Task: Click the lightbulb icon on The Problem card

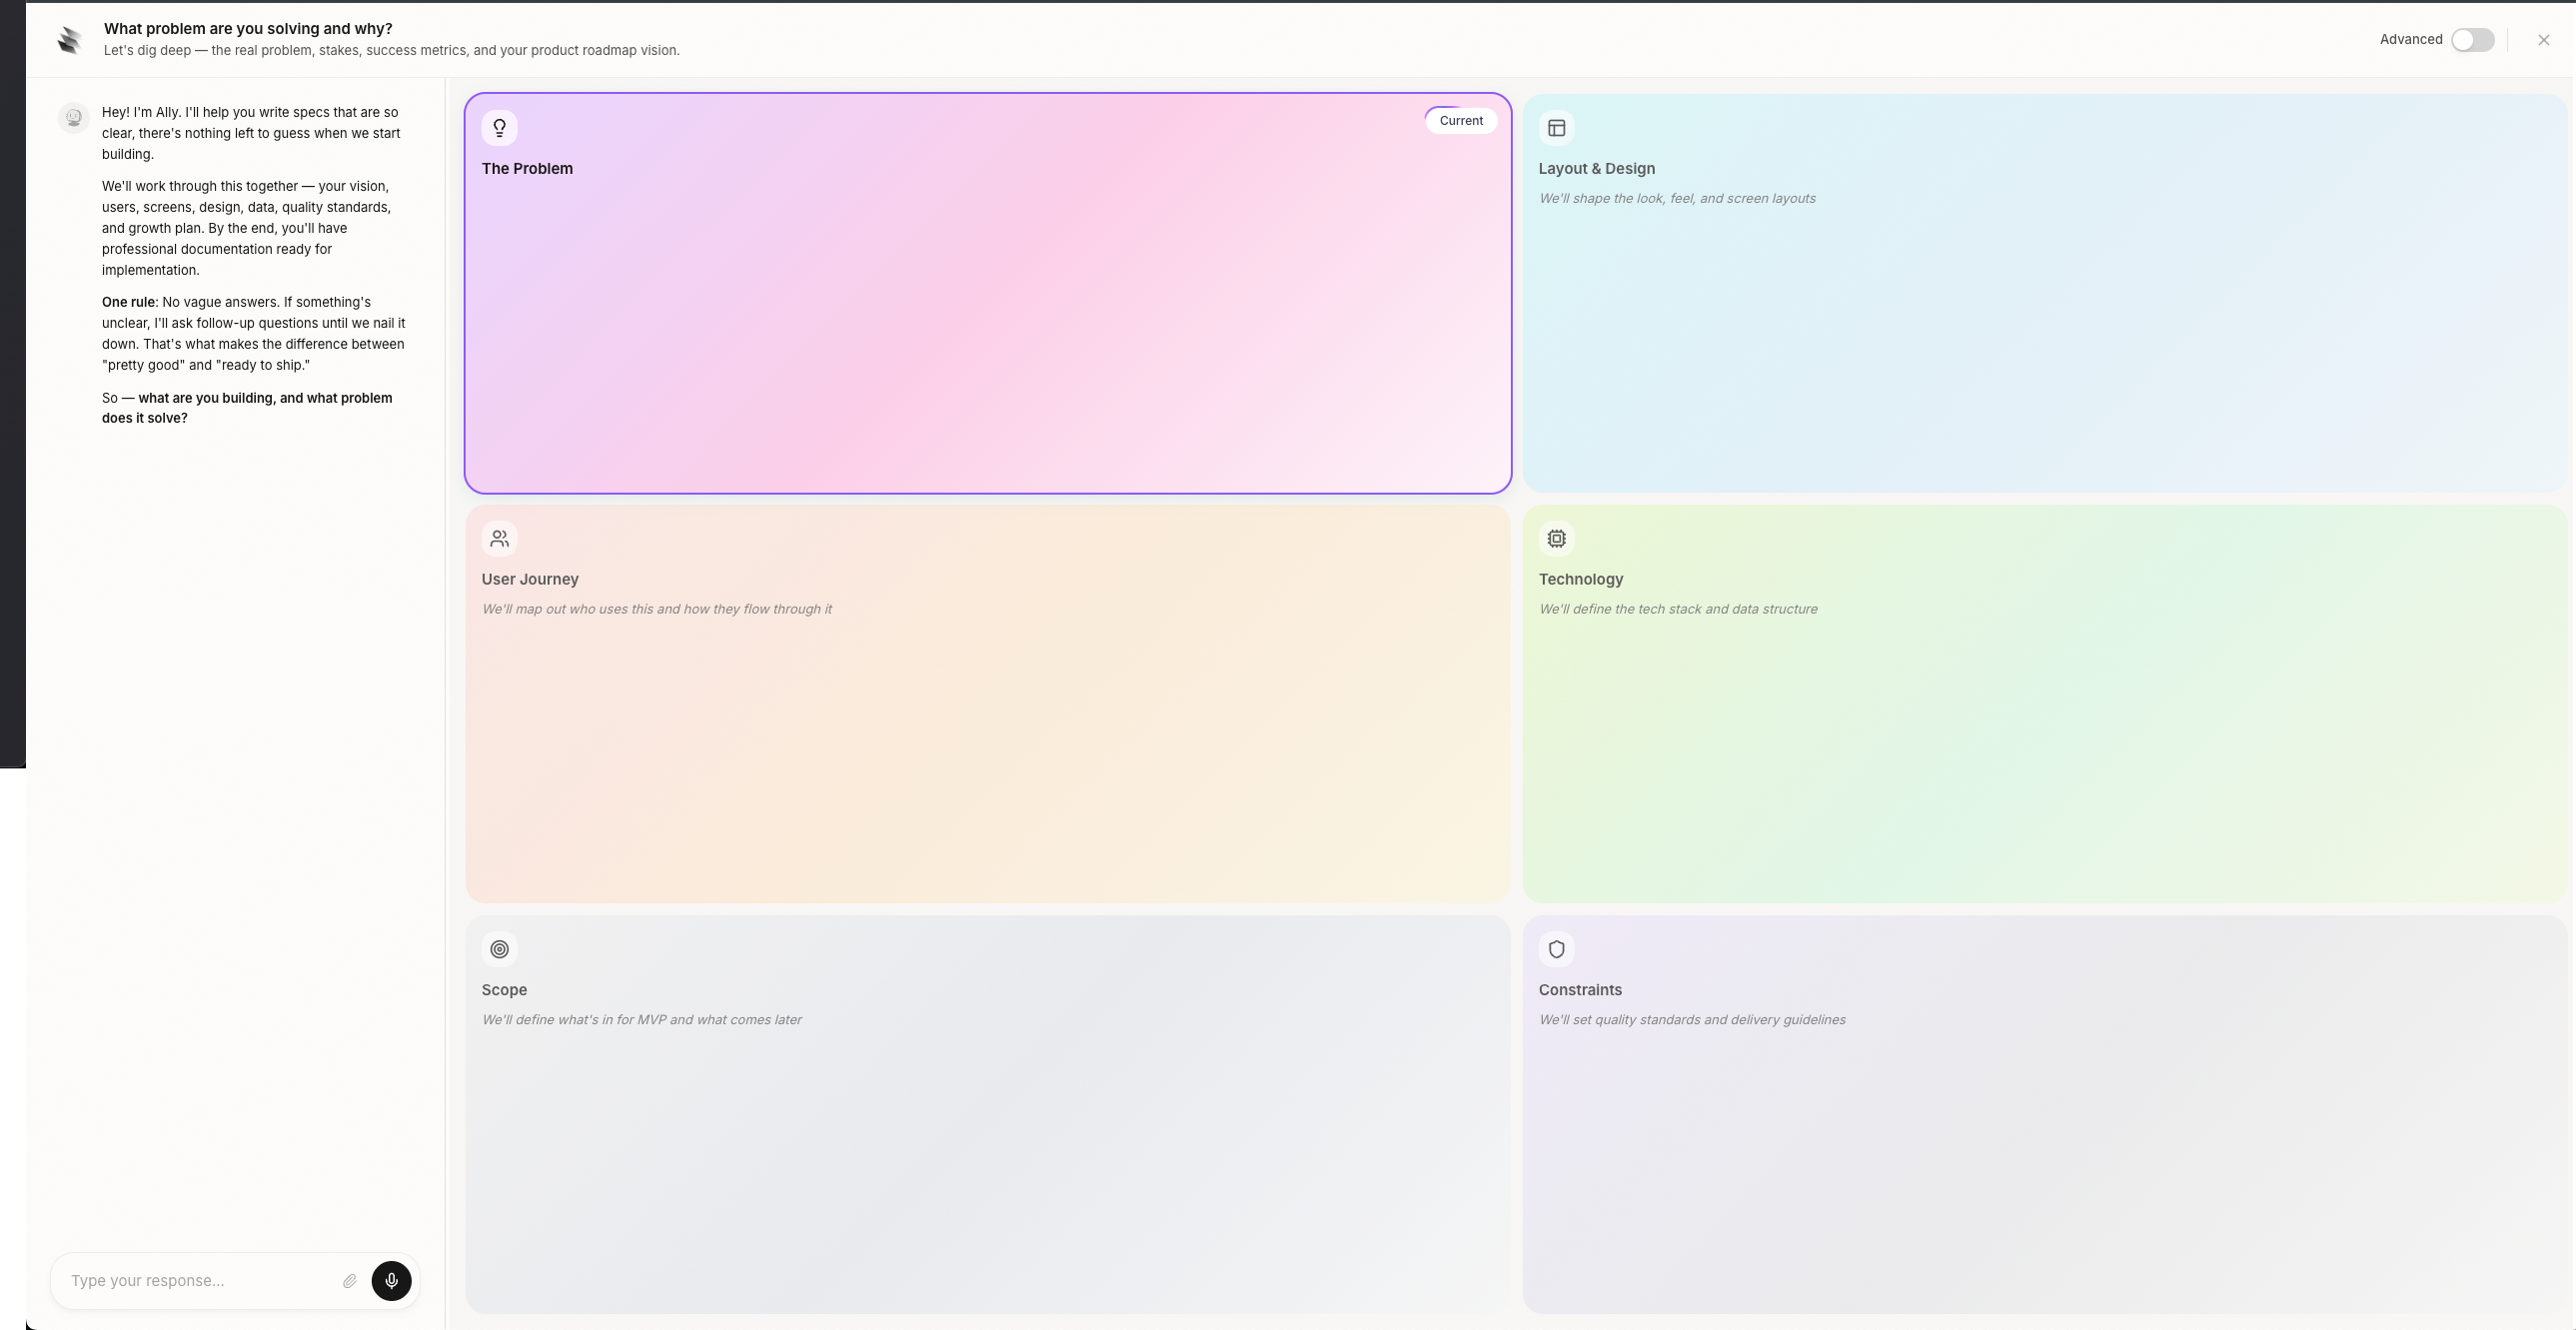Action: coord(500,127)
